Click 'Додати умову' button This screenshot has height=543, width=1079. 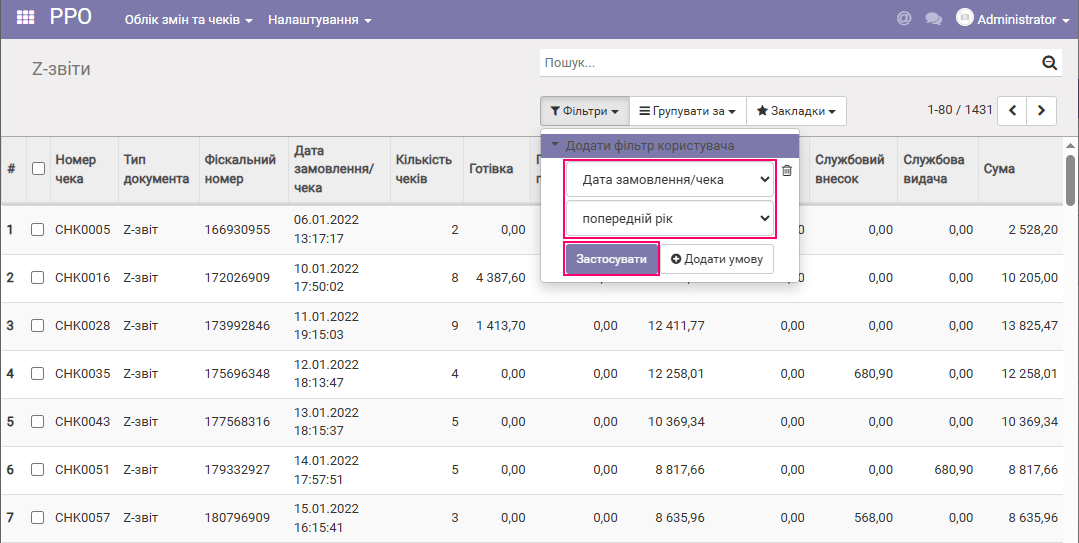click(x=717, y=259)
